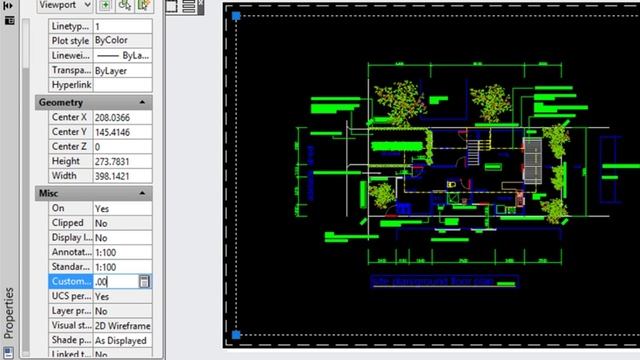640x360 pixels.
Task: Collapse the Geometry section
Action: click(x=142, y=102)
